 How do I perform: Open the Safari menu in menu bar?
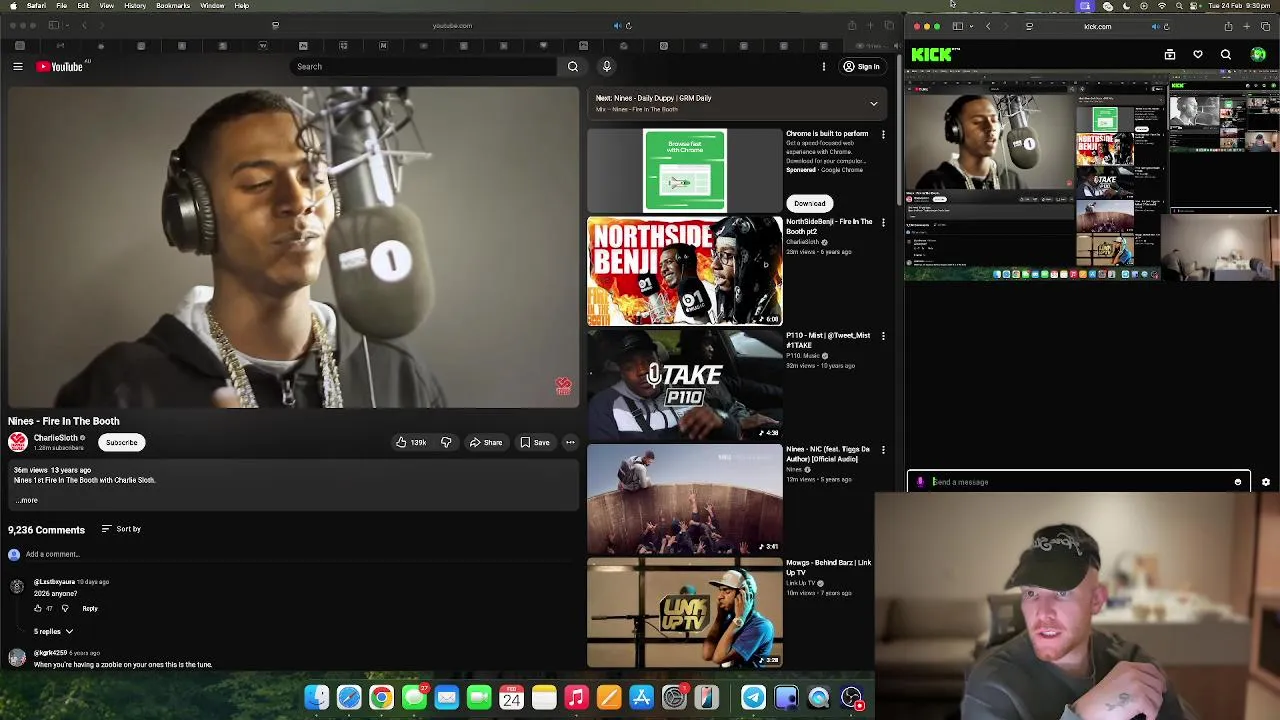tap(36, 6)
